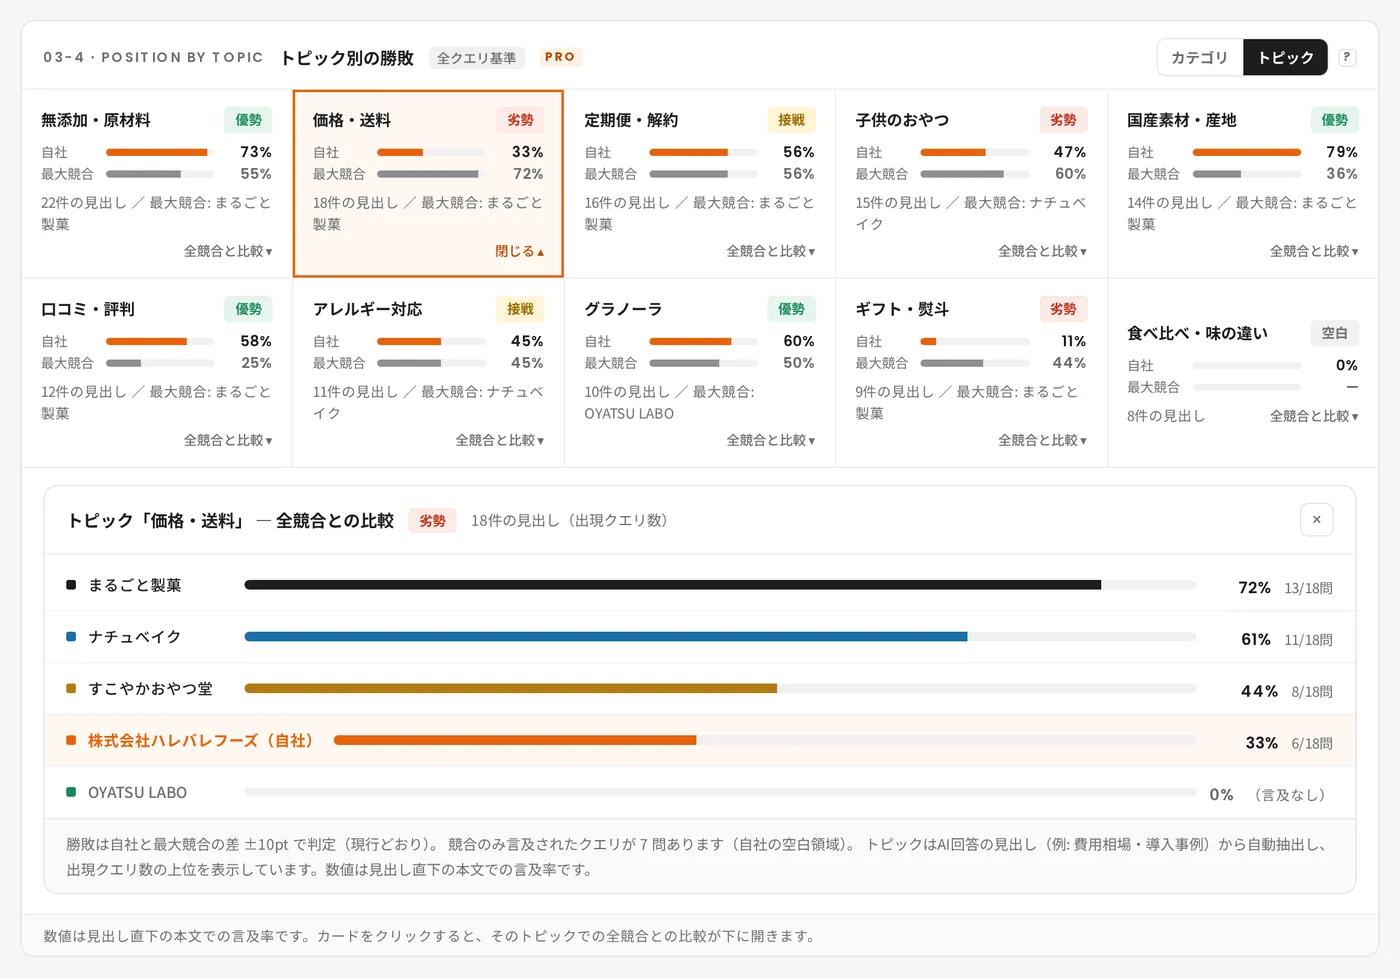The width and height of the screenshot is (1400, 978).
Task: Click the 劣勢 badge in comparison panel header
Action: (432, 521)
